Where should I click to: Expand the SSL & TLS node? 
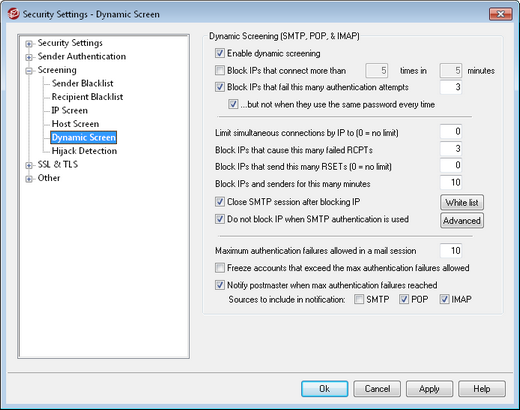(x=29, y=165)
